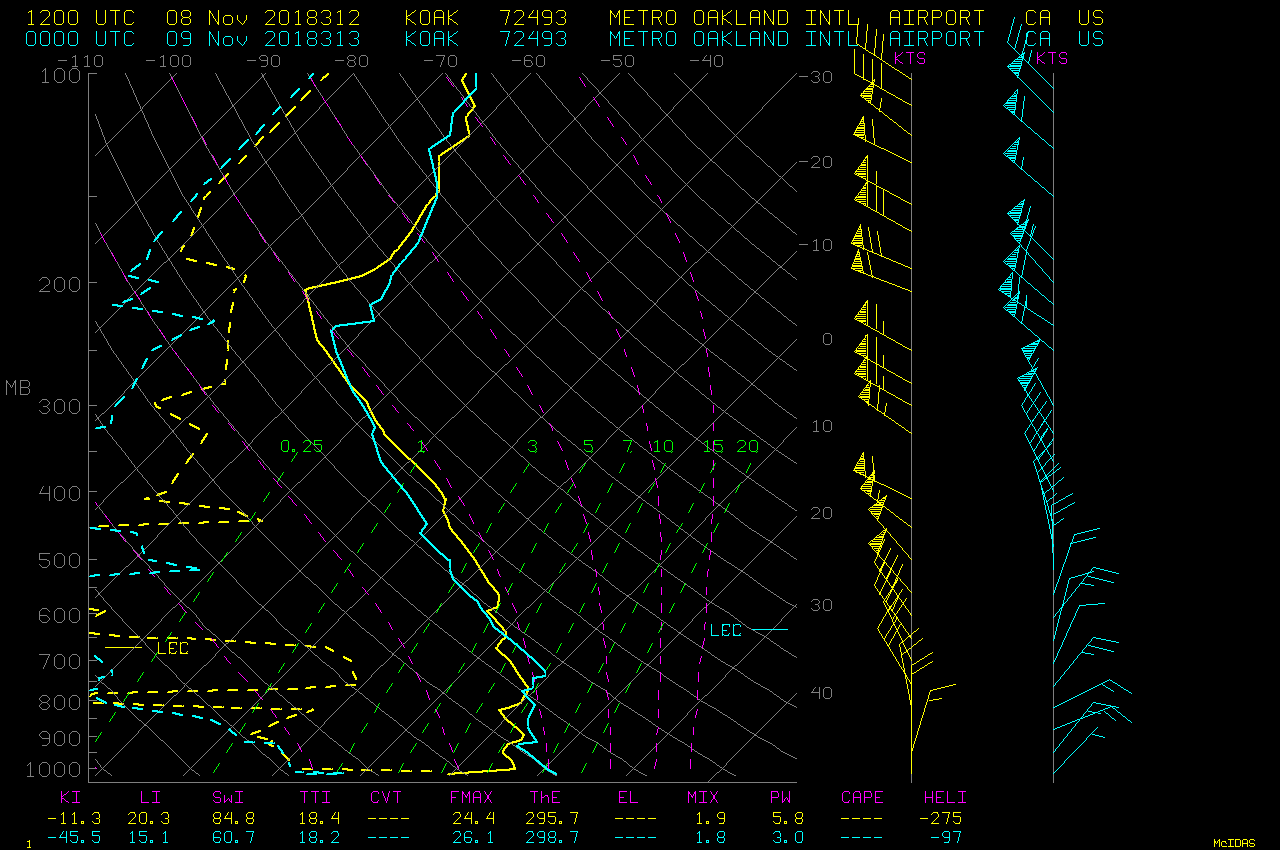Click the yellow HELI value -275
1280x850 pixels.
pos(945,818)
